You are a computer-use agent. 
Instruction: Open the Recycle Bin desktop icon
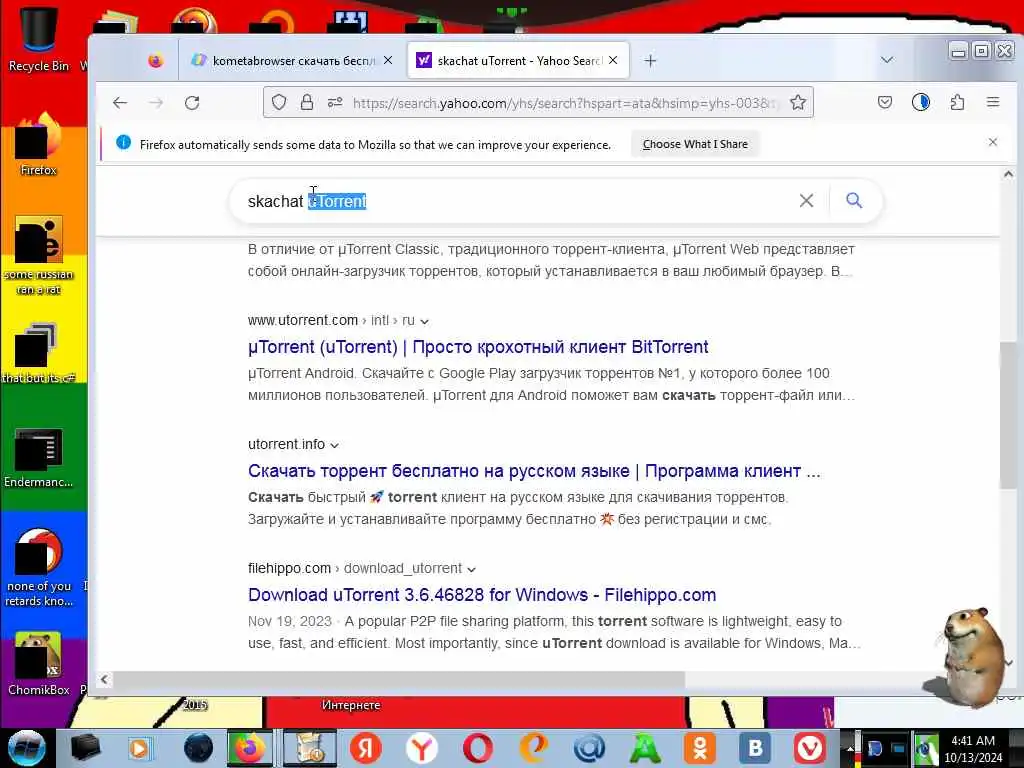[39, 37]
